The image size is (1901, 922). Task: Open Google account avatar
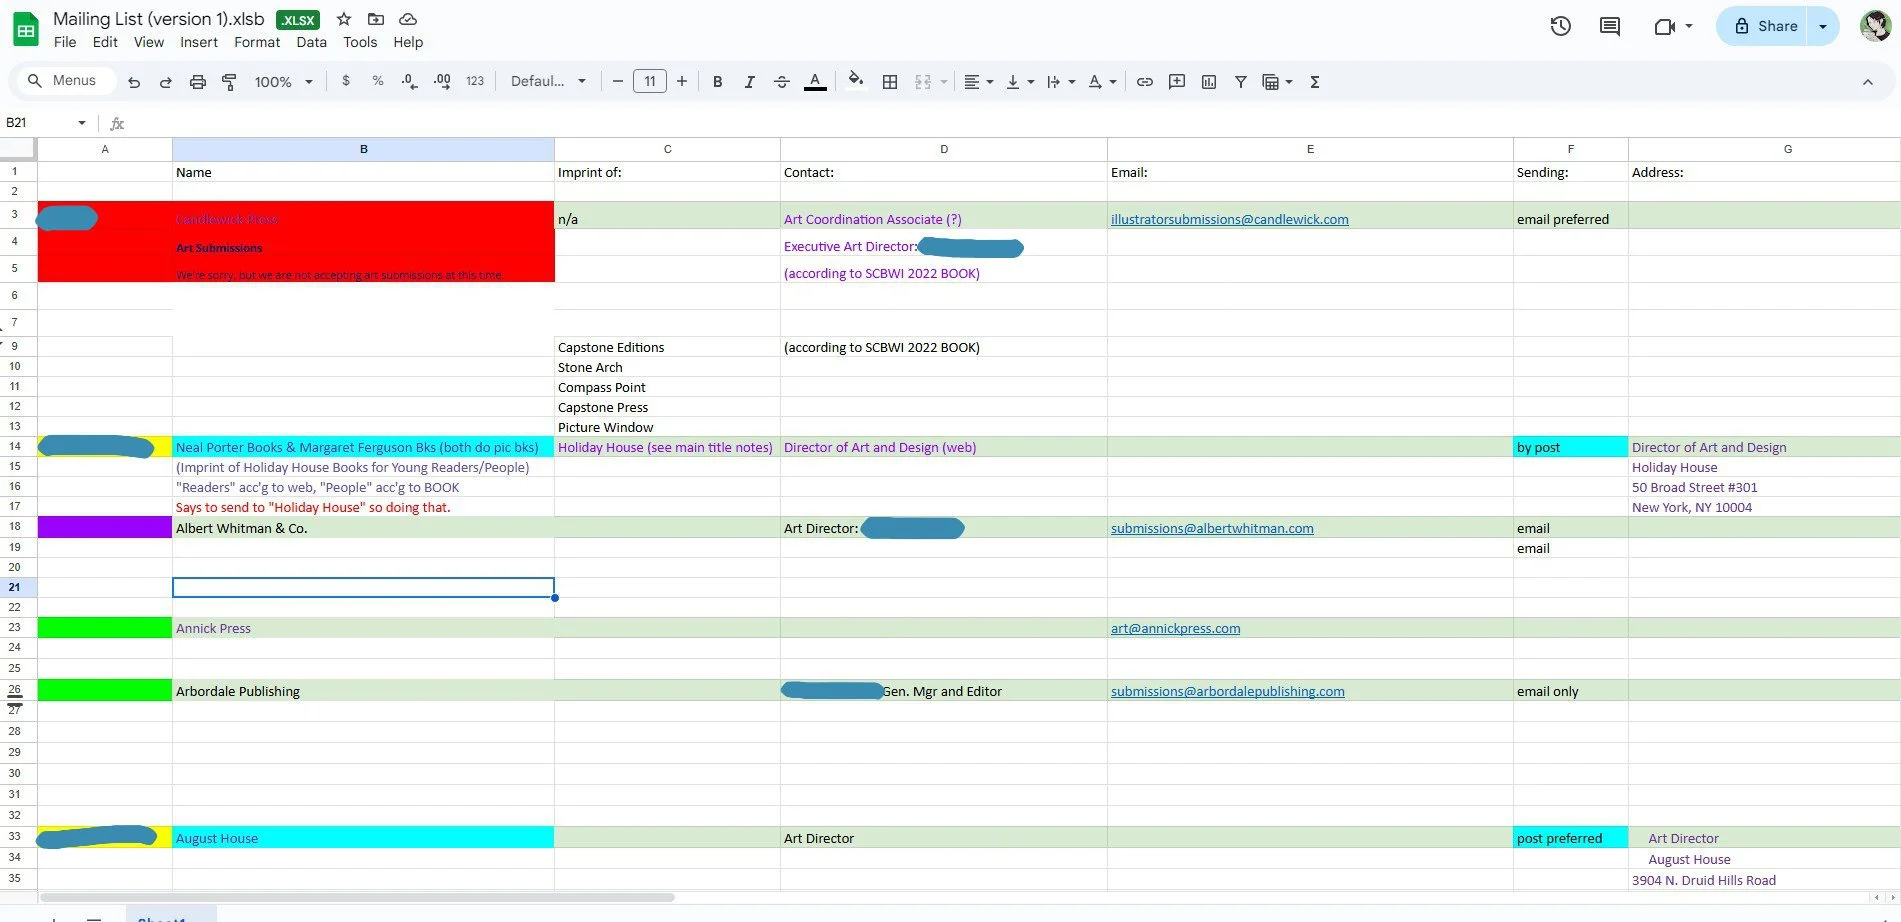coord(1875,26)
